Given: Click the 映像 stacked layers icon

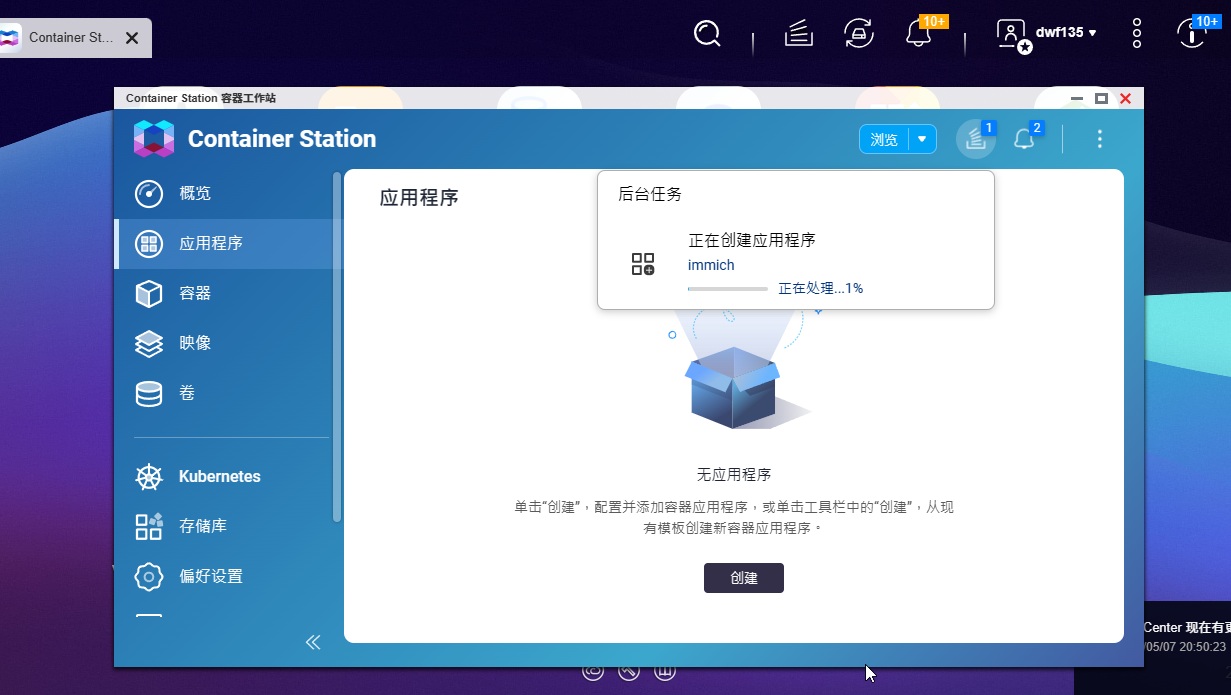Looking at the screenshot, I should 149,343.
